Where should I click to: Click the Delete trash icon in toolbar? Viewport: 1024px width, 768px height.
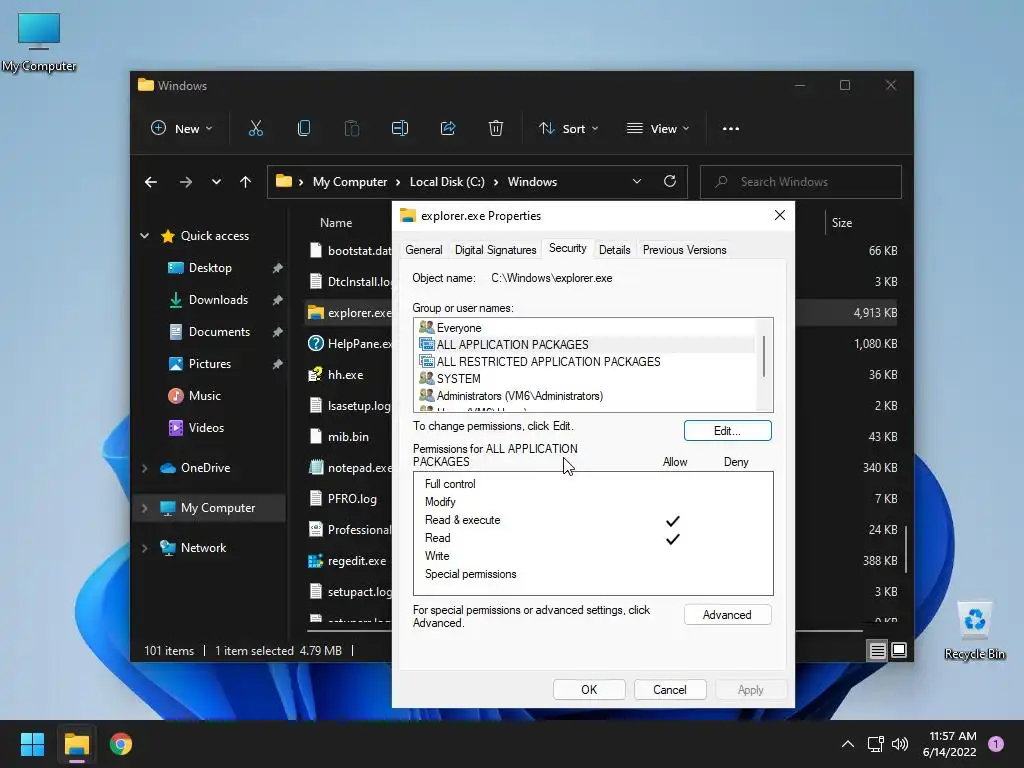496,129
